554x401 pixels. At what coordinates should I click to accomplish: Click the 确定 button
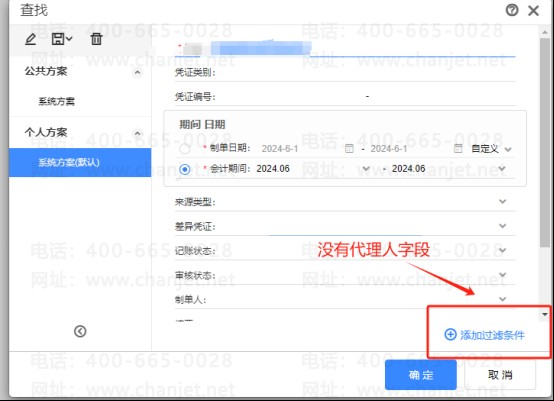(421, 375)
